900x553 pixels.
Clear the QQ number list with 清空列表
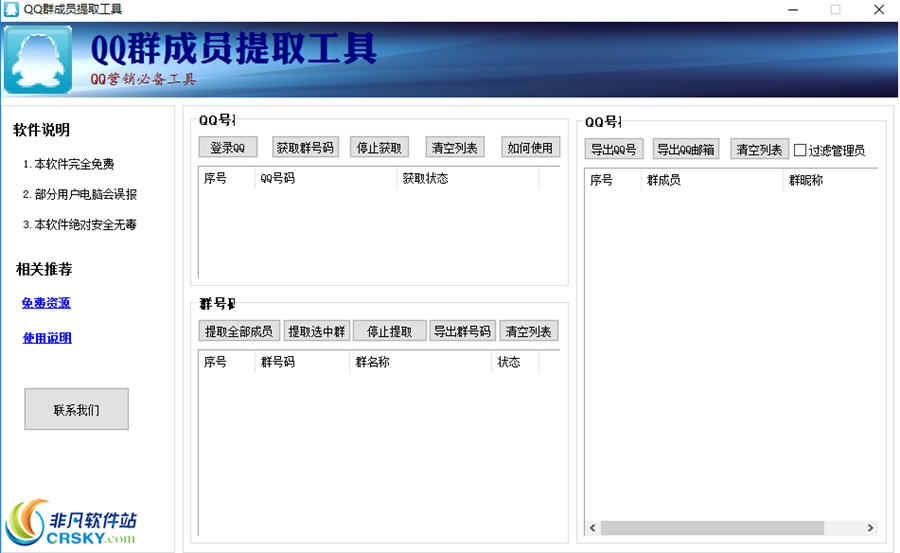pos(455,148)
